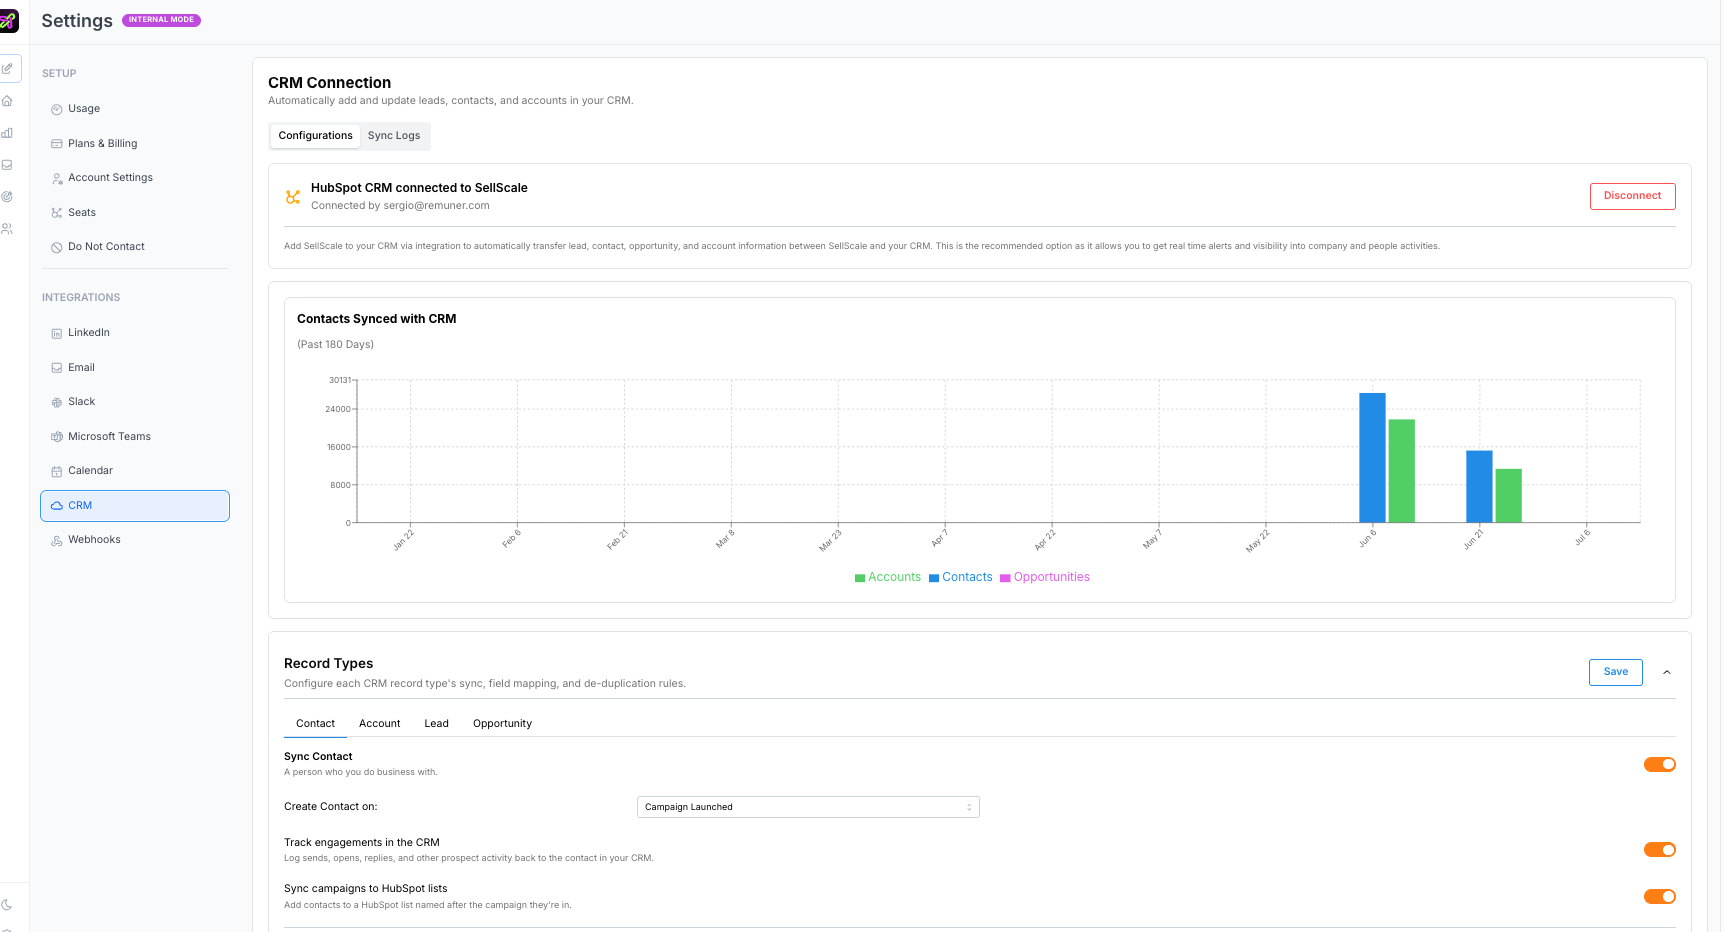Click the 'HubSpot CRM connected to SellScale' title
Viewport: 1724px width, 932px height.
pyautogui.click(x=419, y=188)
